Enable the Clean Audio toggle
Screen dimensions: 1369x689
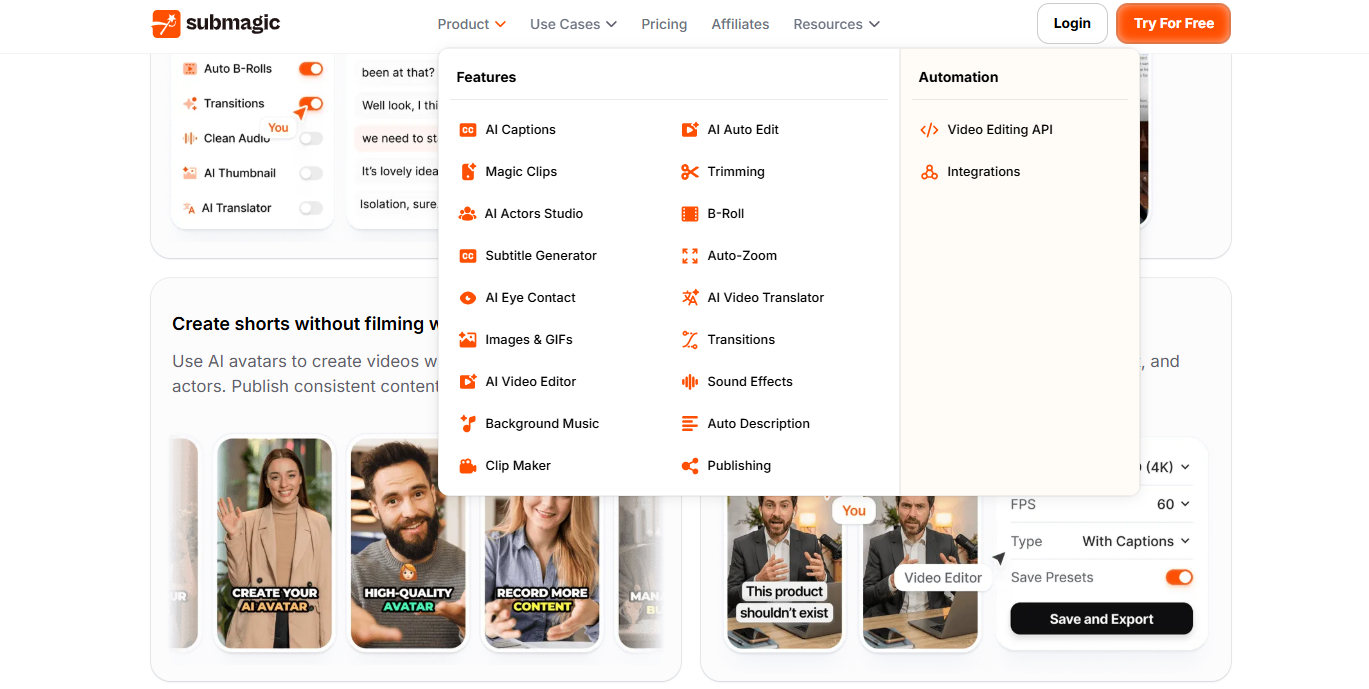pyautogui.click(x=311, y=139)
